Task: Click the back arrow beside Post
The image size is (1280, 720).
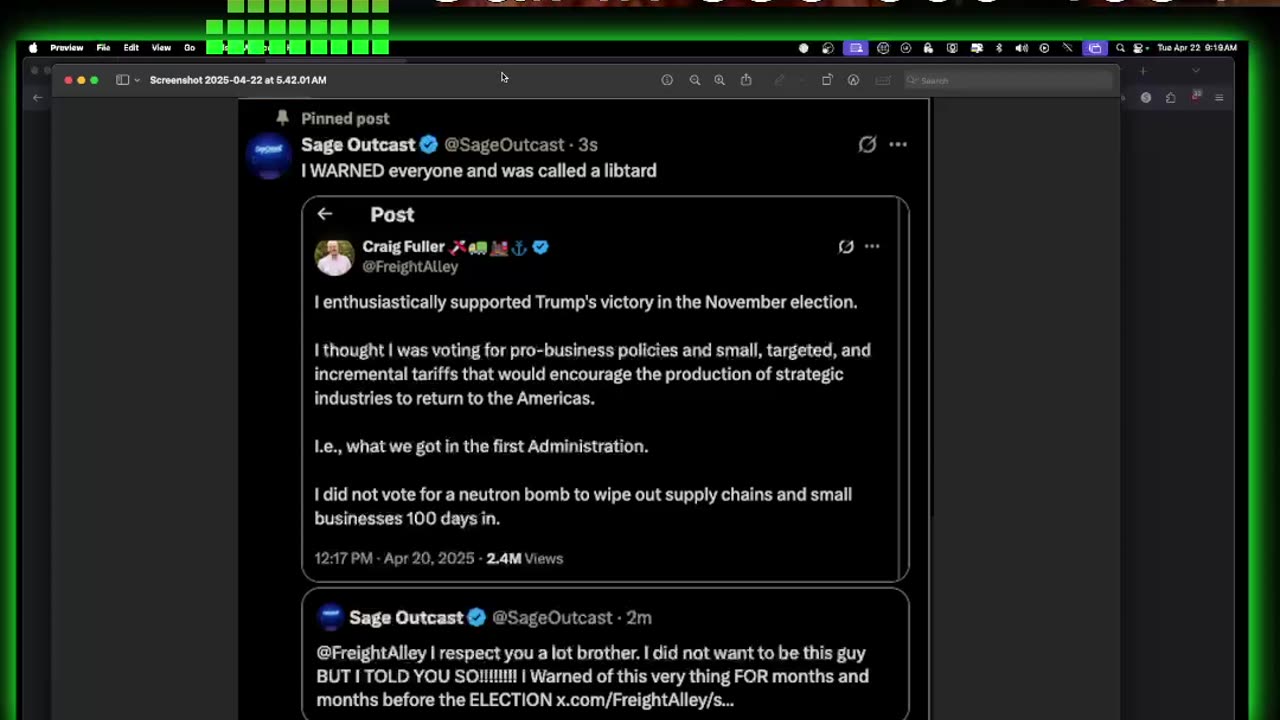Action: click(324, 214)
